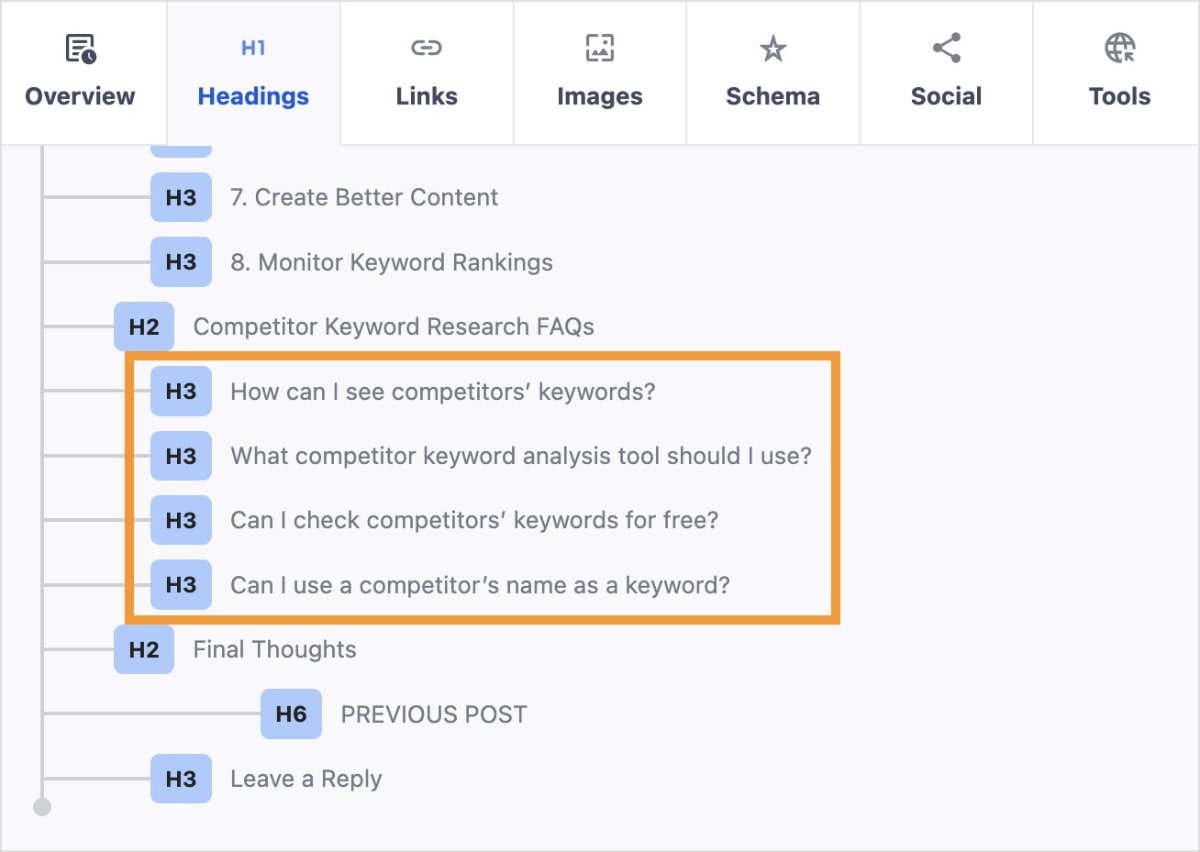The width and height of the screenshot is (1200, 852).
Task: Select the share icon above Social
Action: (x=946, y=47)
